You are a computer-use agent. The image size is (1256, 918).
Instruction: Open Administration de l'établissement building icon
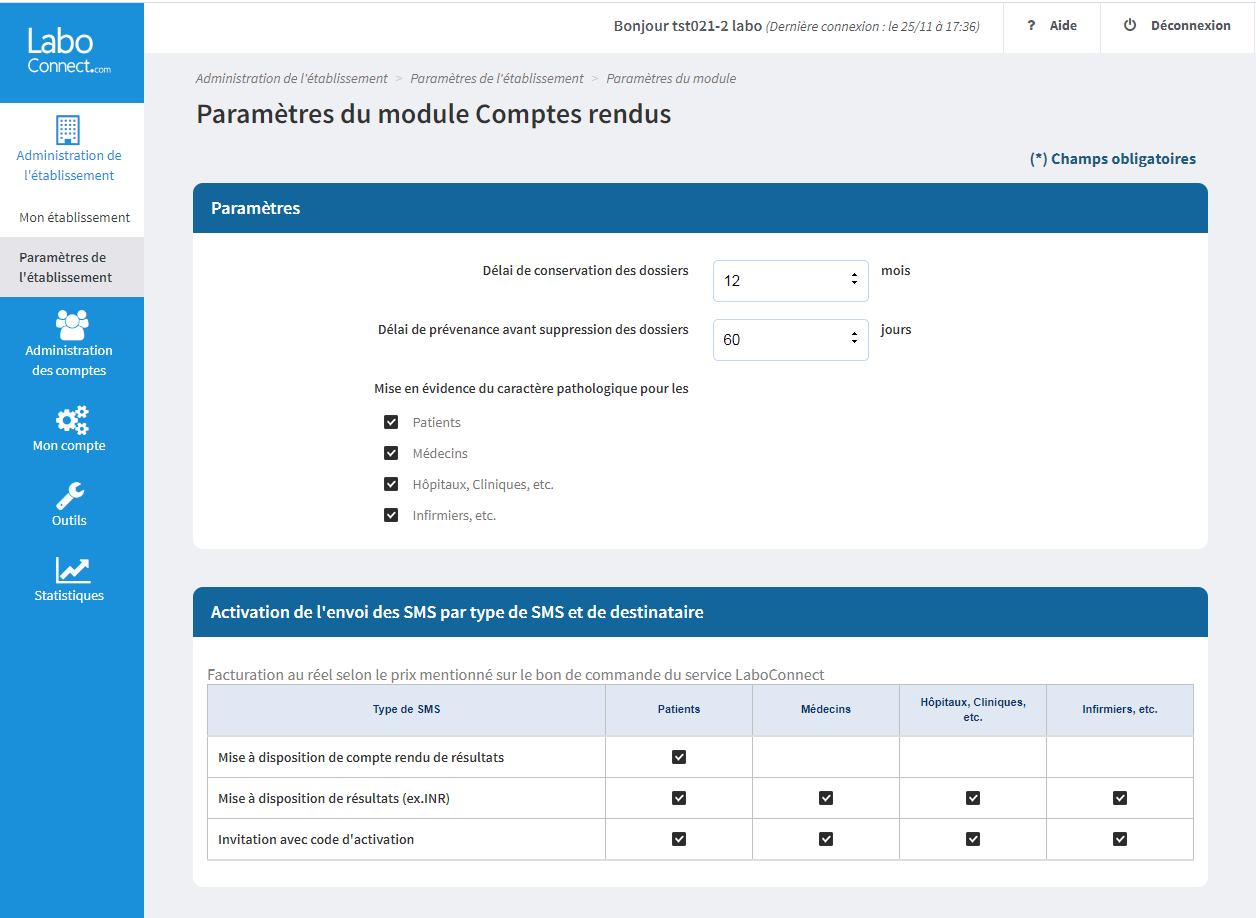click(68, 129)
